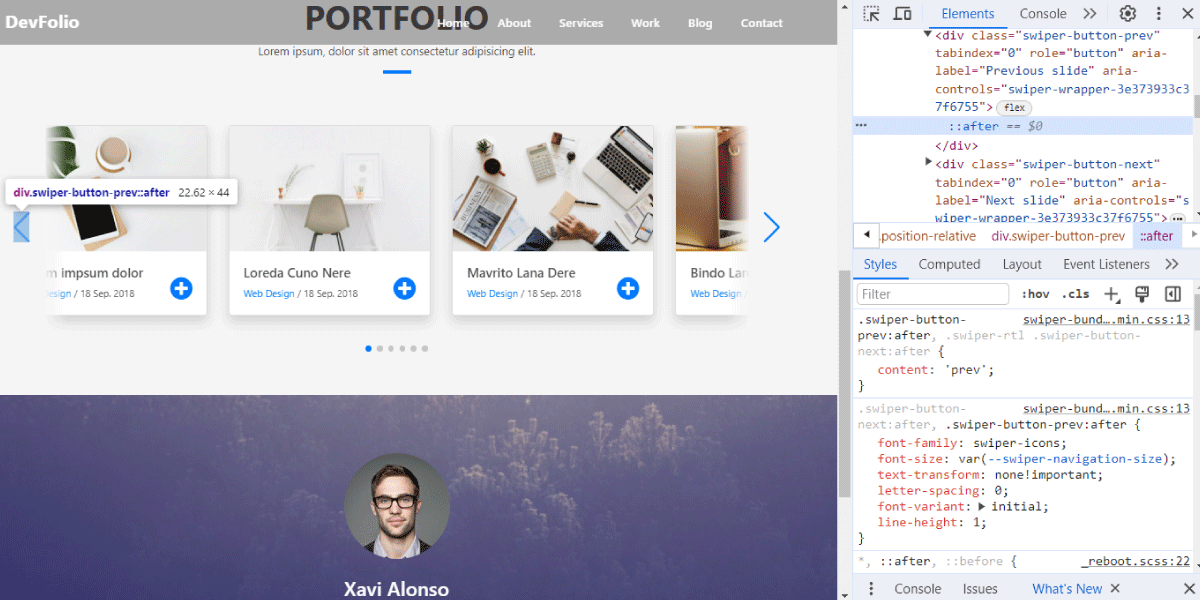Viewport: 1200px width, 600px height.
Task: Open the Loreda Cuno Nere desk thumbnail
Action: [329, 188]
